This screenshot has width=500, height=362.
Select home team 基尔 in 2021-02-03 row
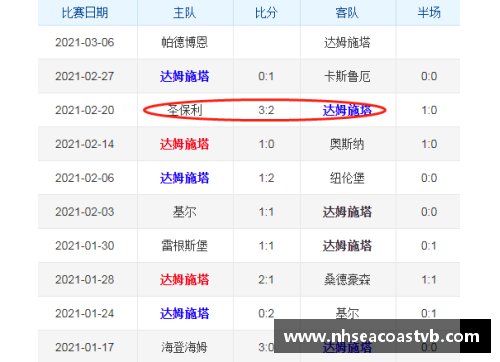[x=184, y=212]
